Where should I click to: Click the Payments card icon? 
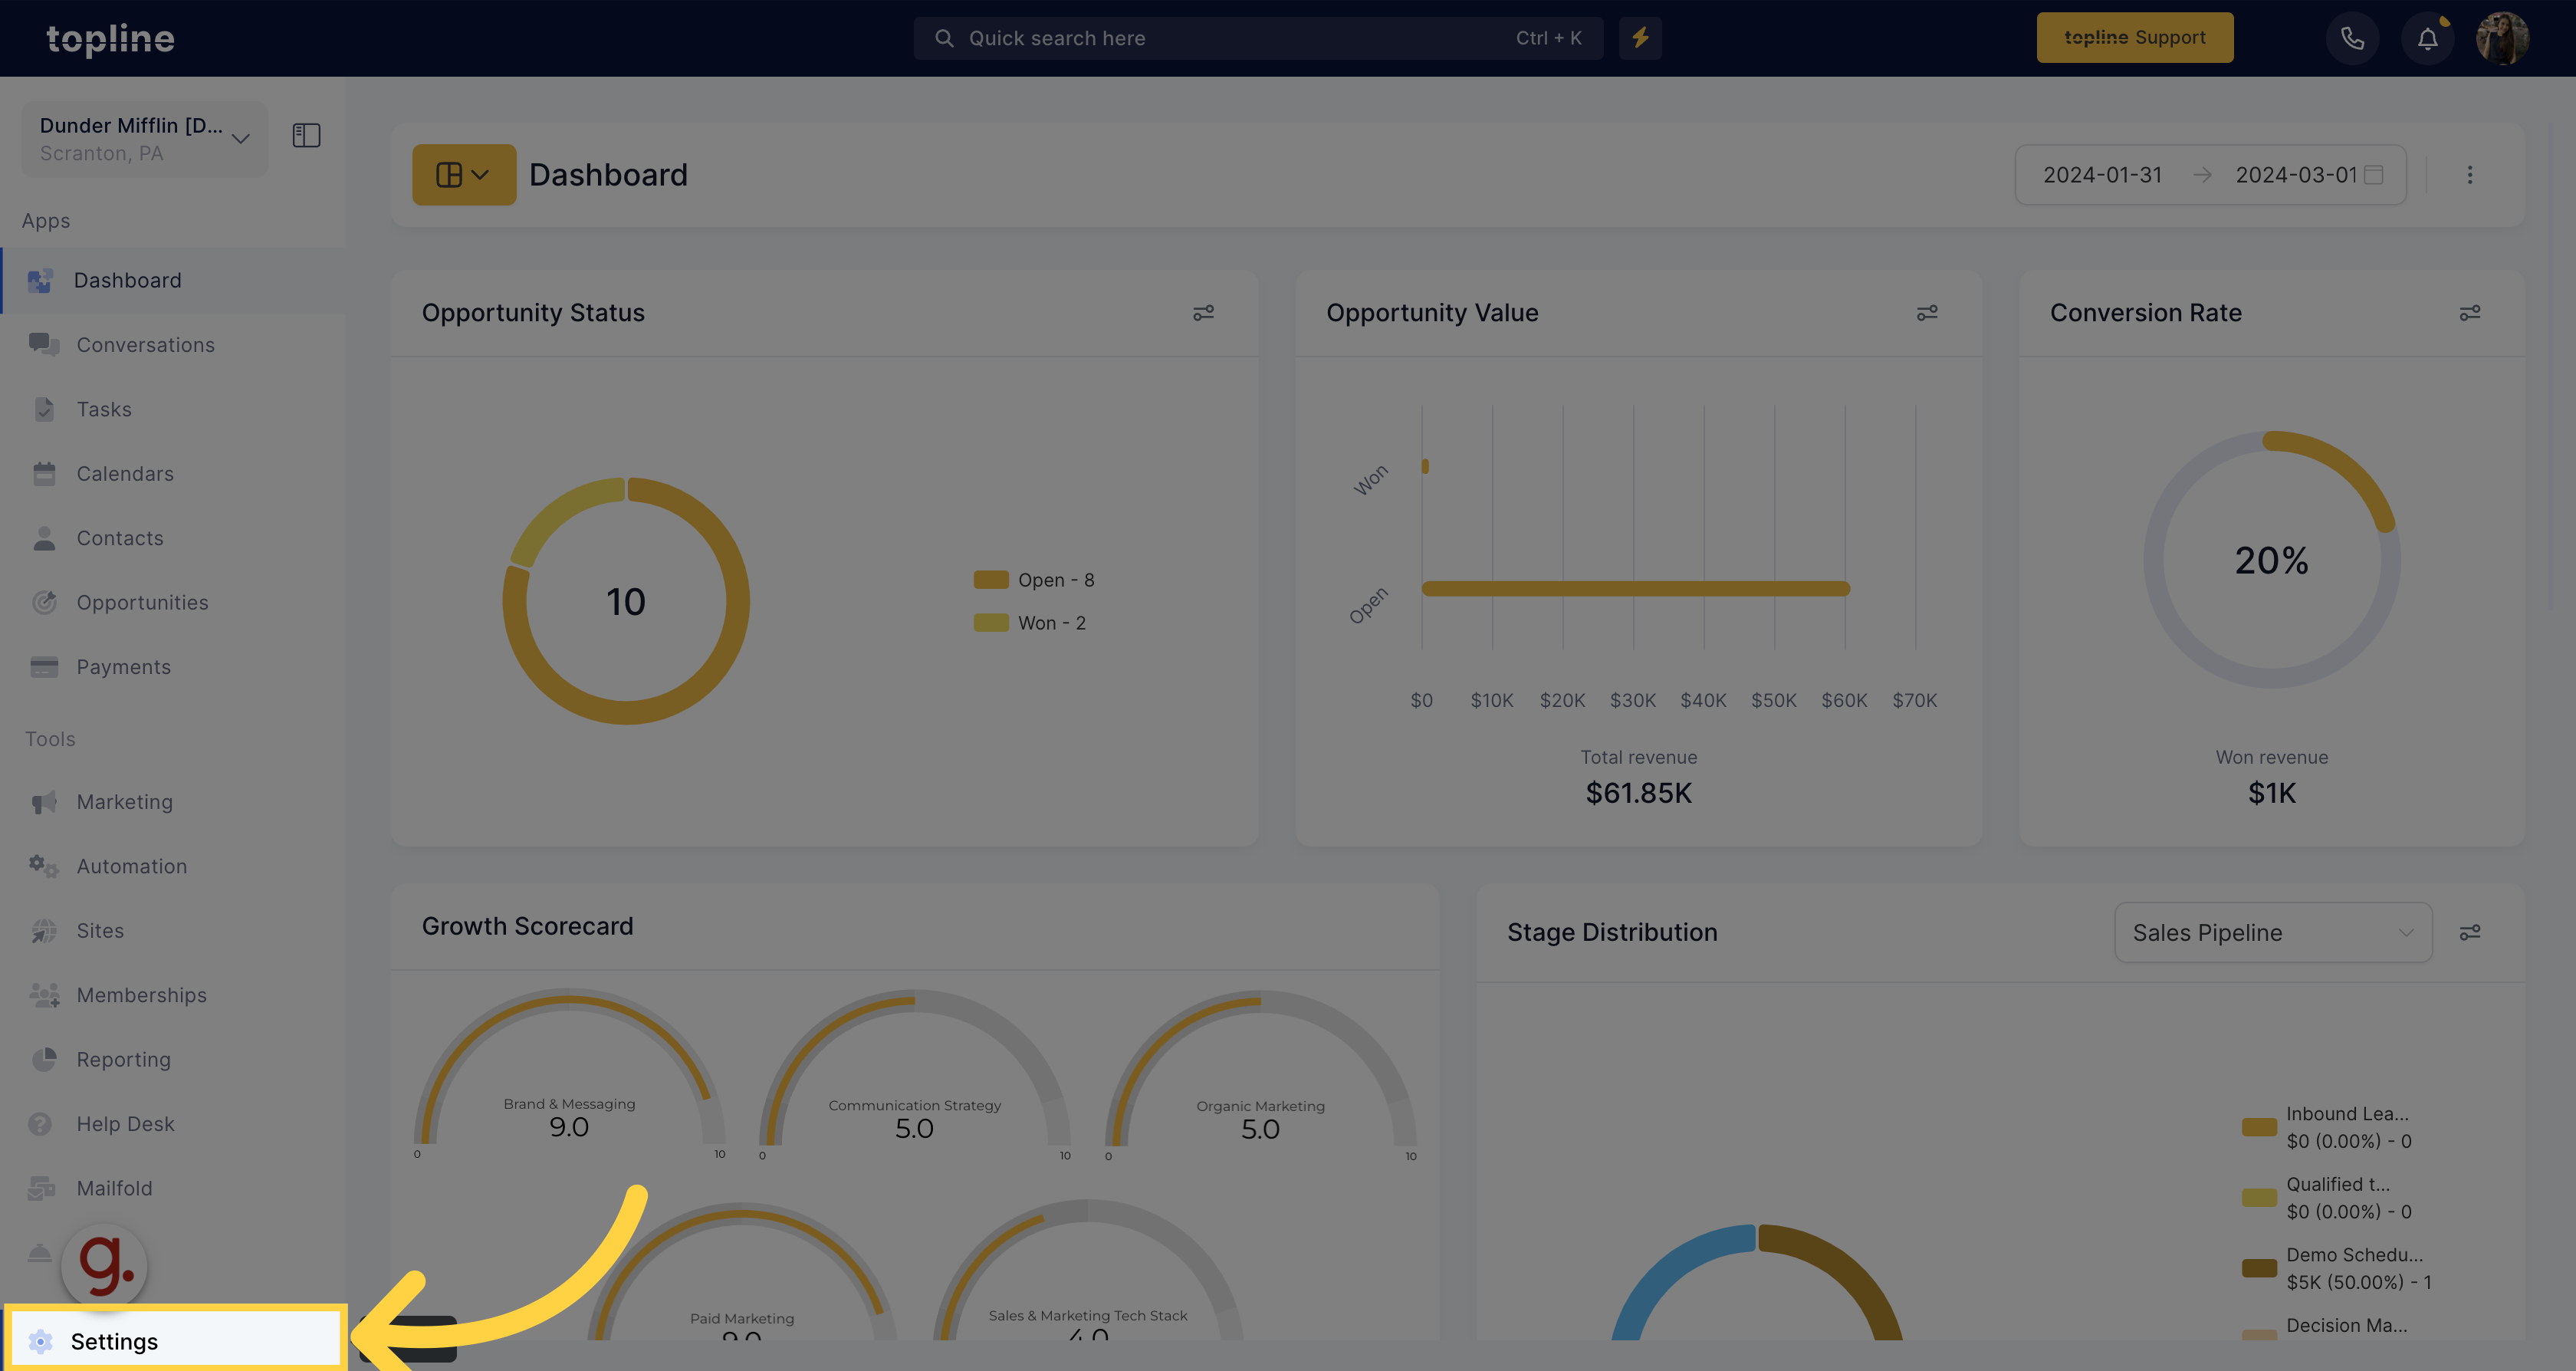click(44, 667)
